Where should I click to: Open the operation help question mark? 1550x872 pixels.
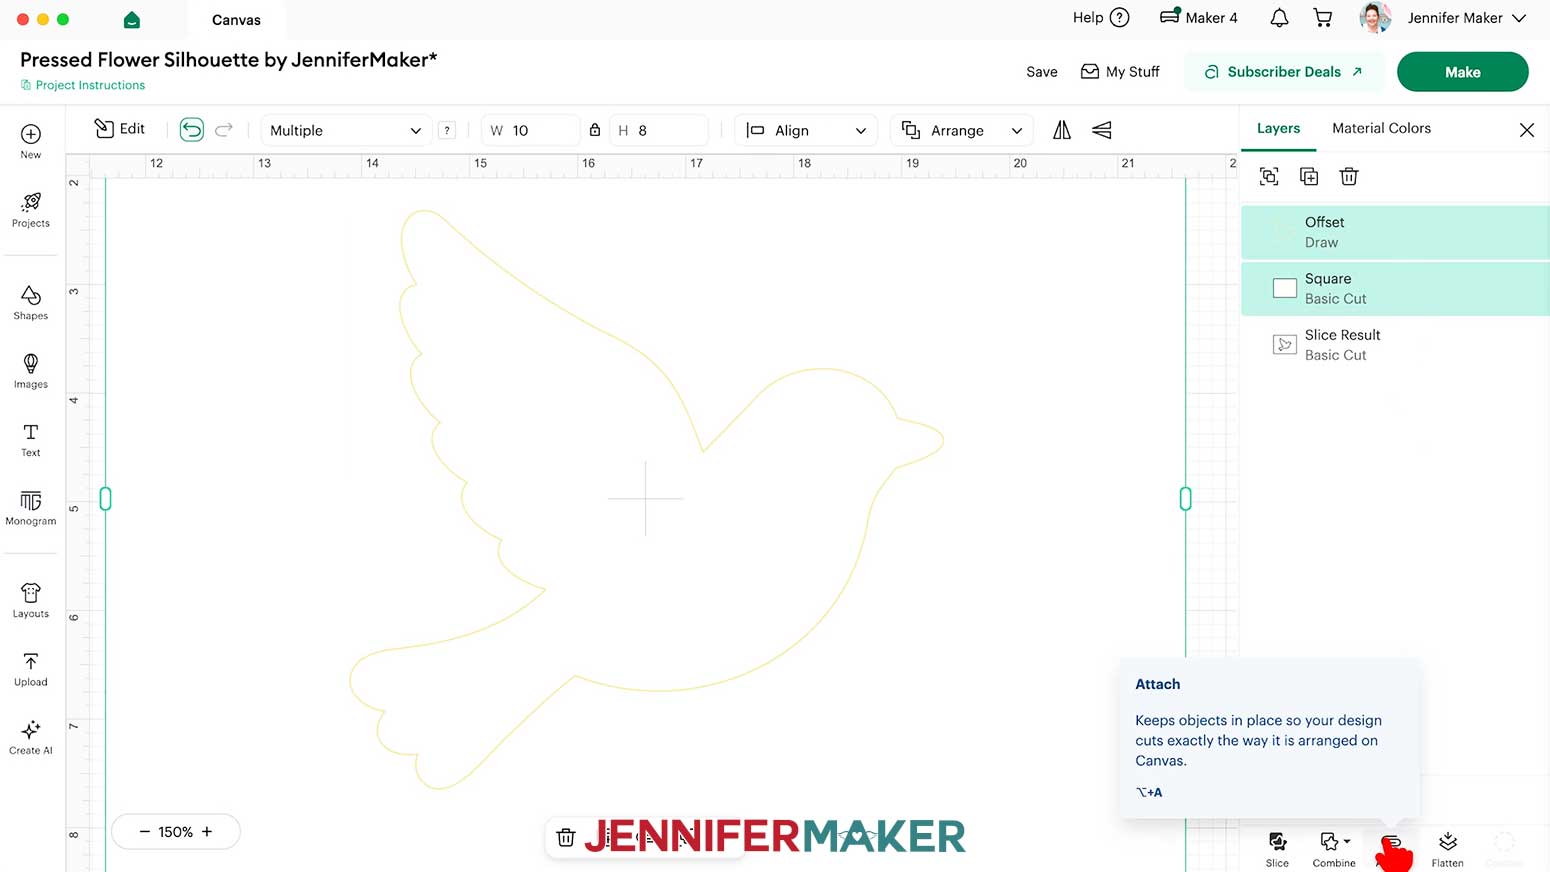click(x=447, y=130)
